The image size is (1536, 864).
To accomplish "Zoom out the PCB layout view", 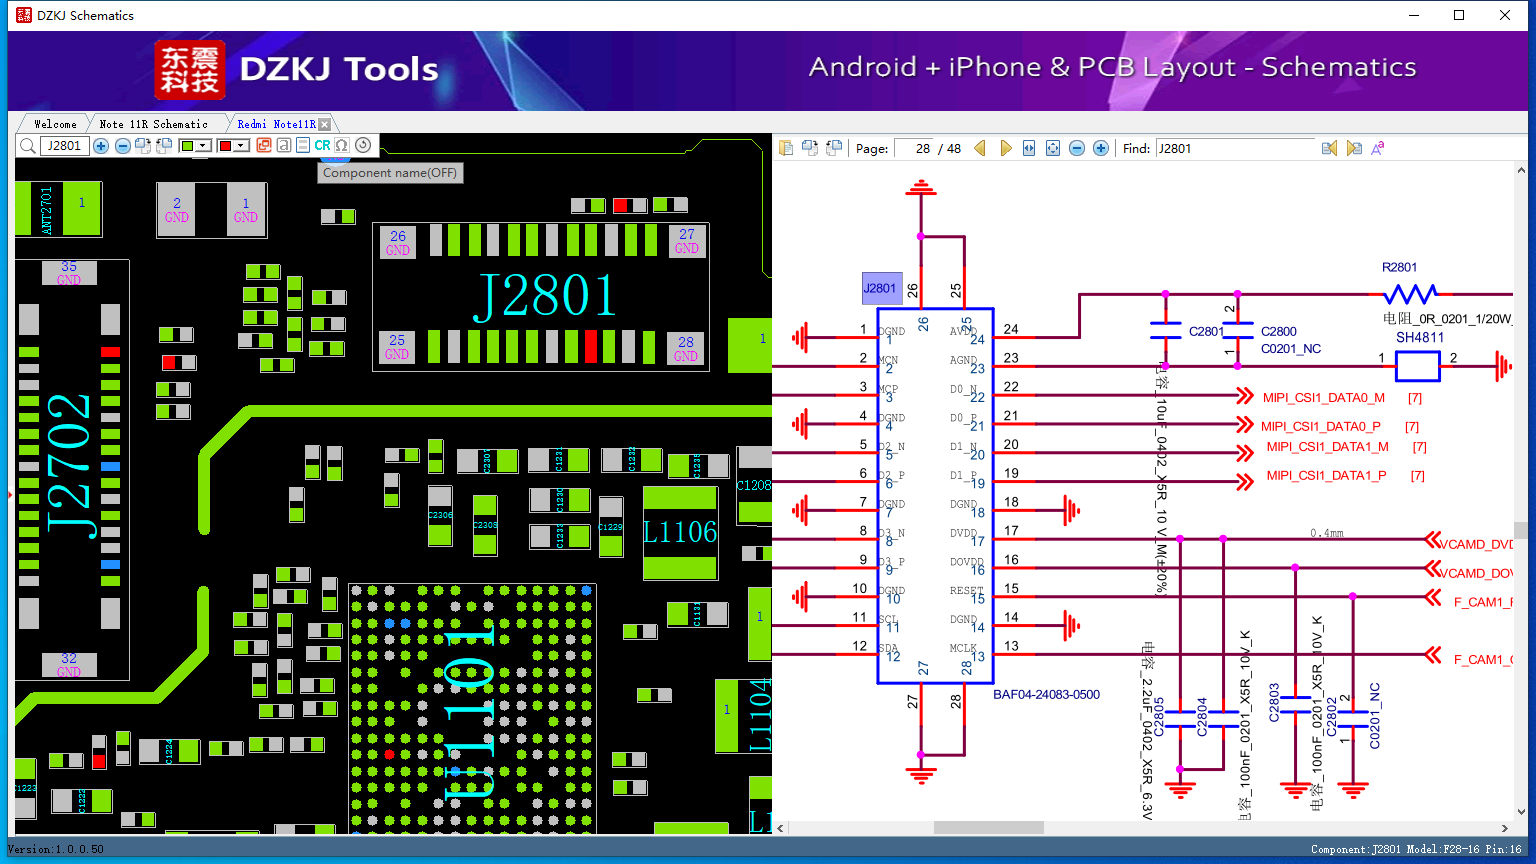I will click(x=122, y=146).
